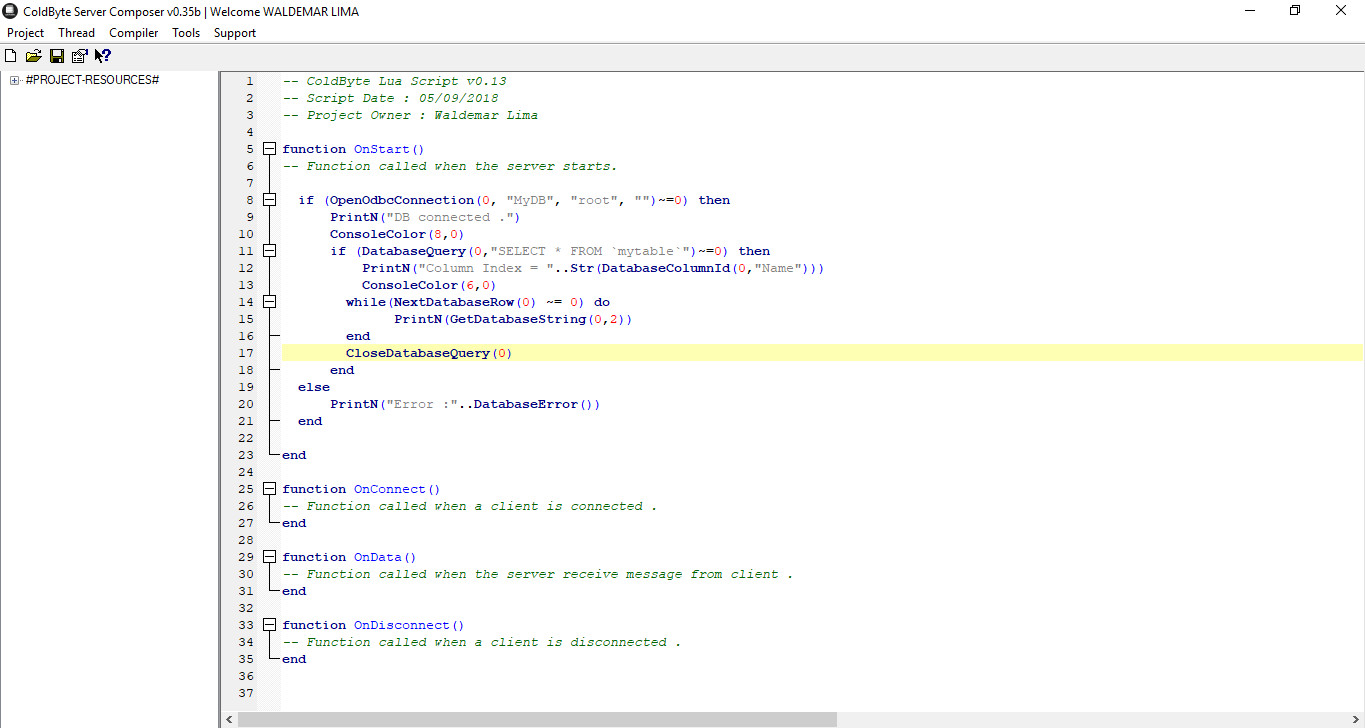The width and height of the screenshot is (1365, 728).
Task: Open the Compiler menu
Action: coord(133,32)
